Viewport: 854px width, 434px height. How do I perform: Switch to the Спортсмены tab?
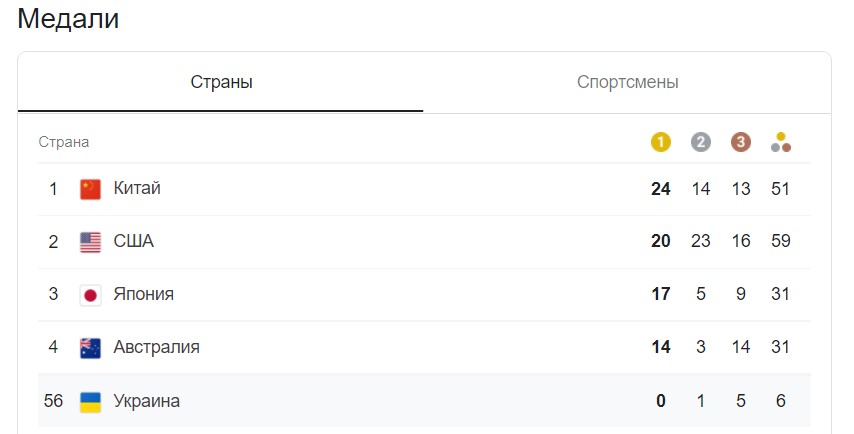[x=627, y=82]
